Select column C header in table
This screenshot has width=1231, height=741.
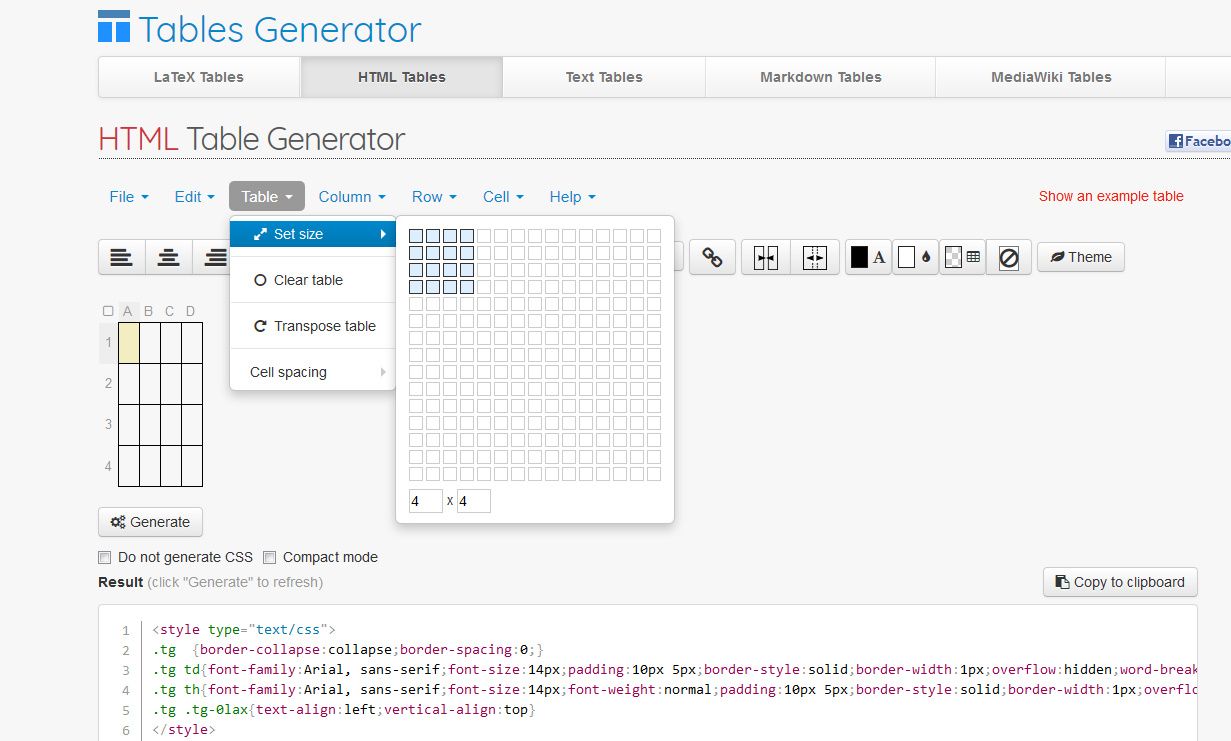tap(170, 311)
